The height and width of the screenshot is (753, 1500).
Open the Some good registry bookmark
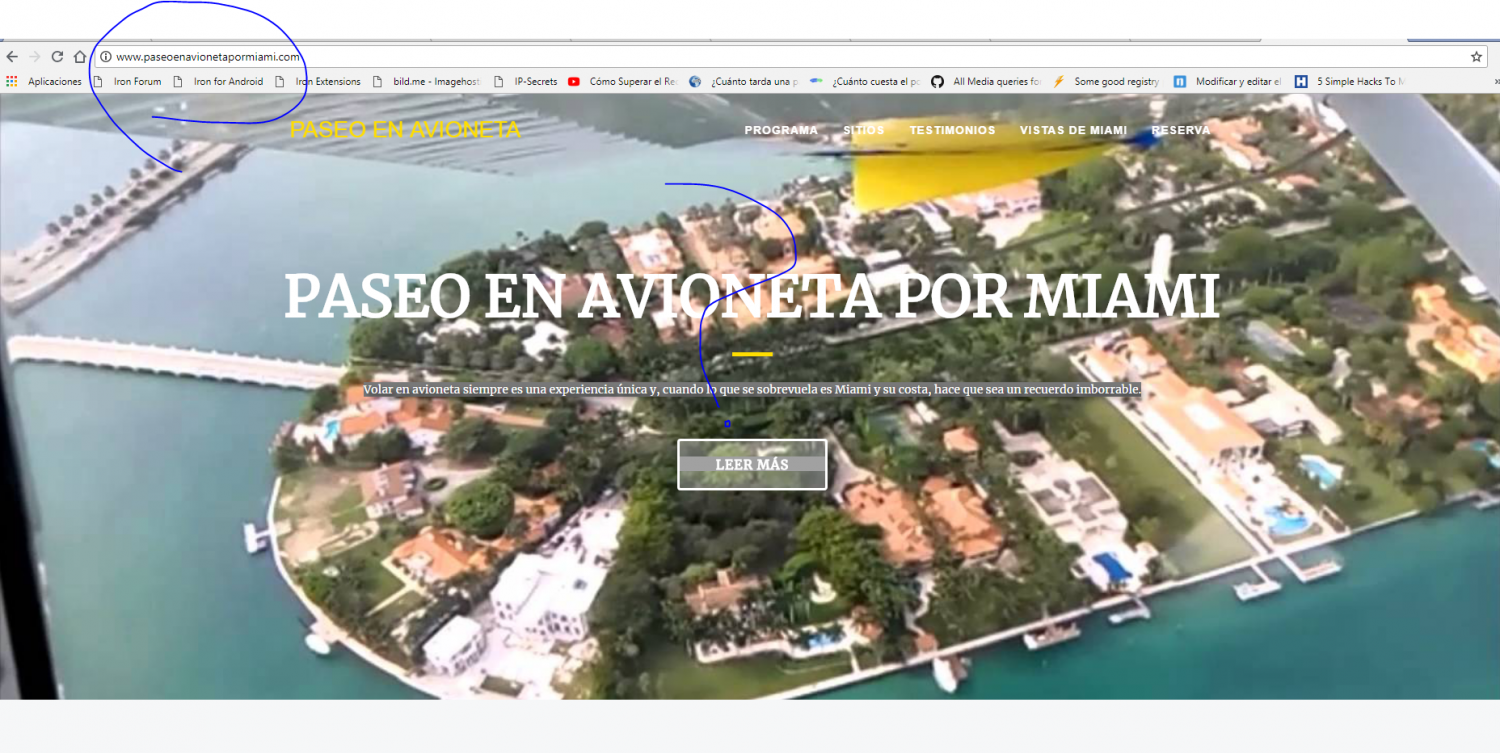pyautogui.click(x=1106, y=82)
